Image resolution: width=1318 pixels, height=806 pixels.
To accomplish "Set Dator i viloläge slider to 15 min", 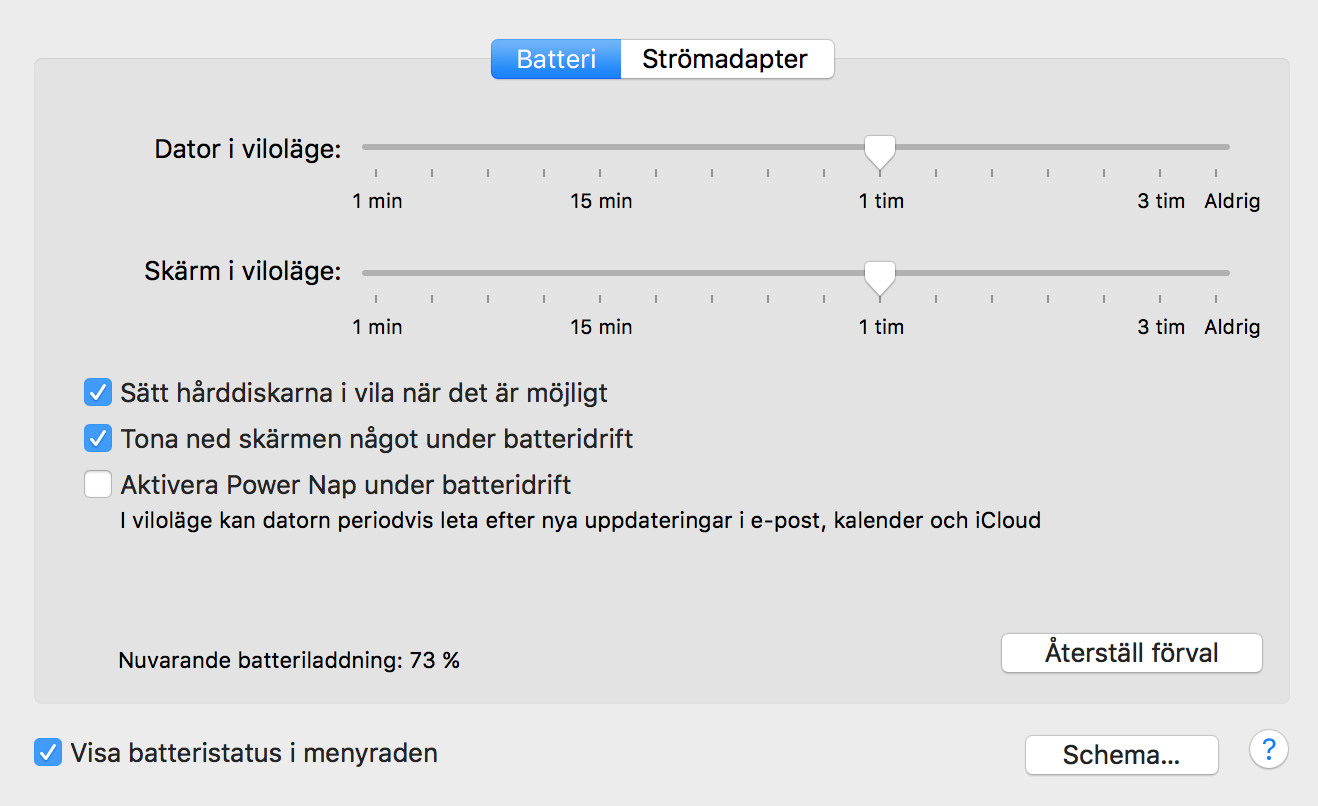I will point(600,147).
